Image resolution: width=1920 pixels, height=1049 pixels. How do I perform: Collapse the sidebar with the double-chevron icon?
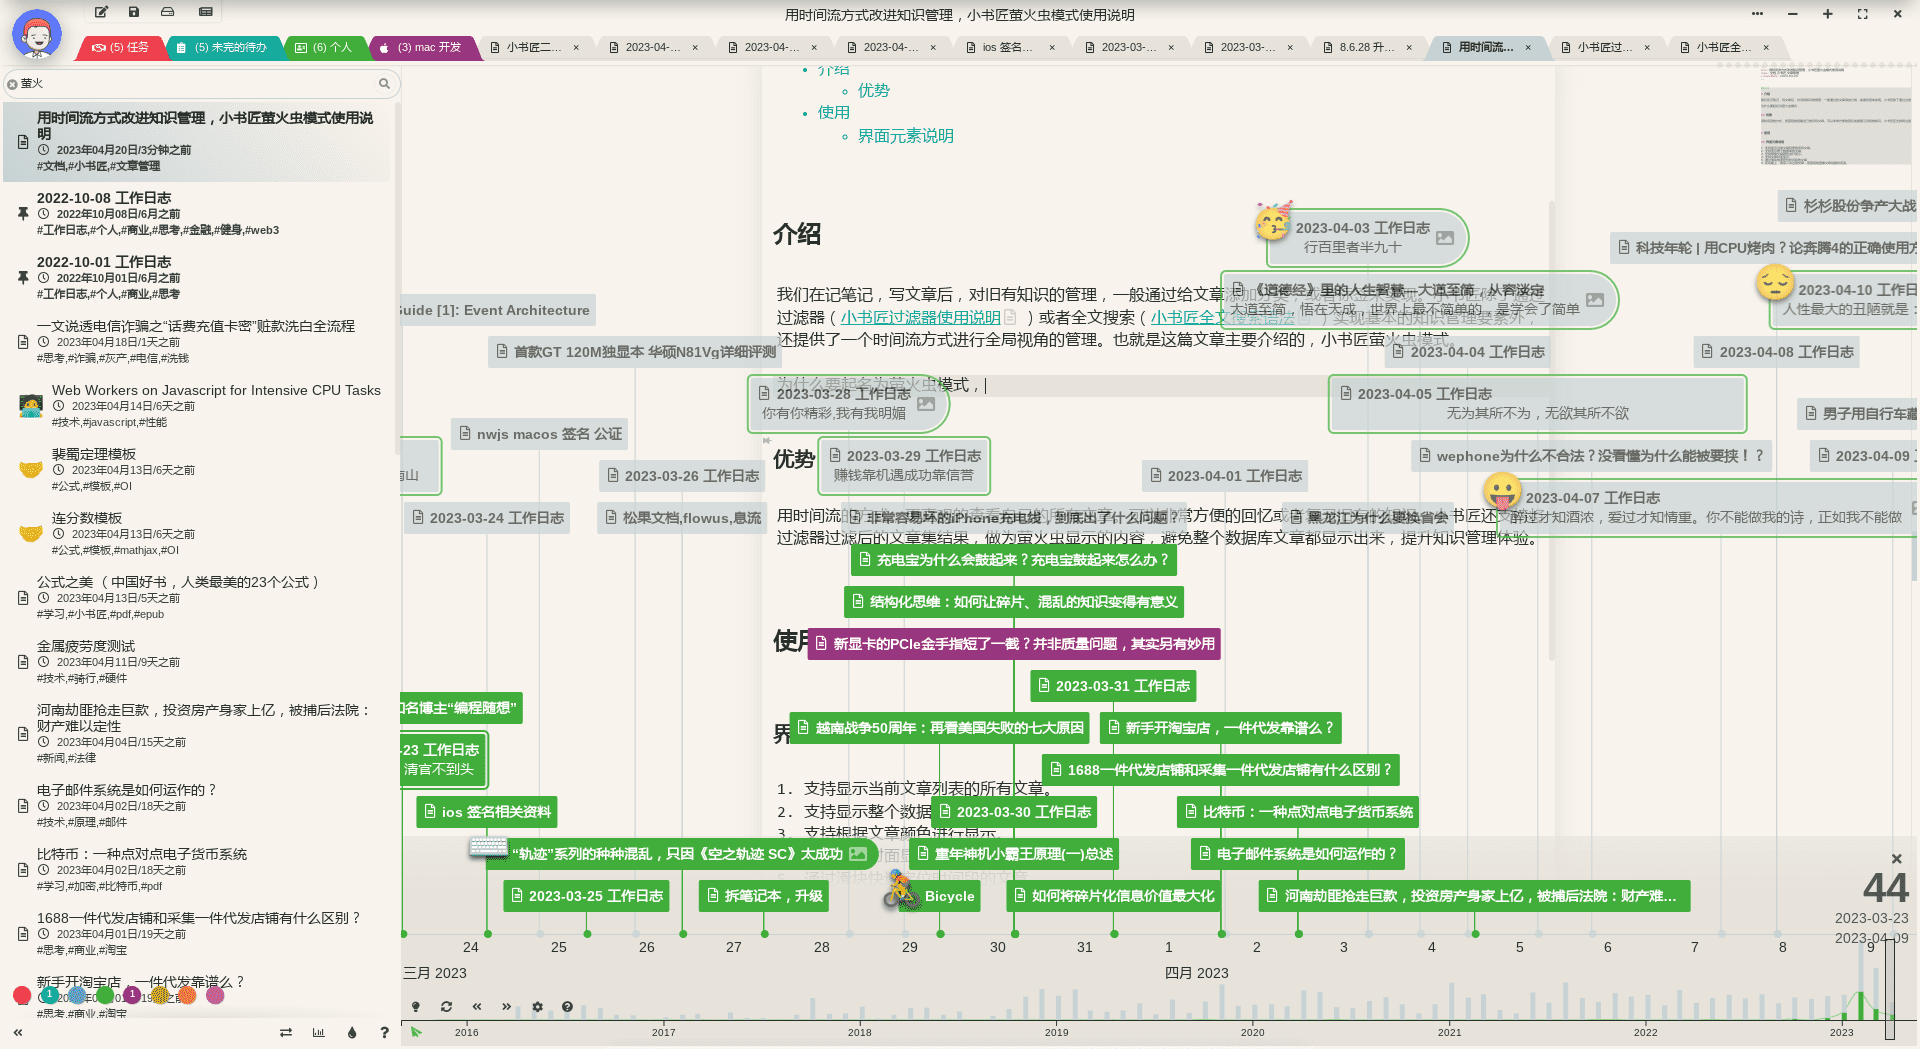point(18,1032)
